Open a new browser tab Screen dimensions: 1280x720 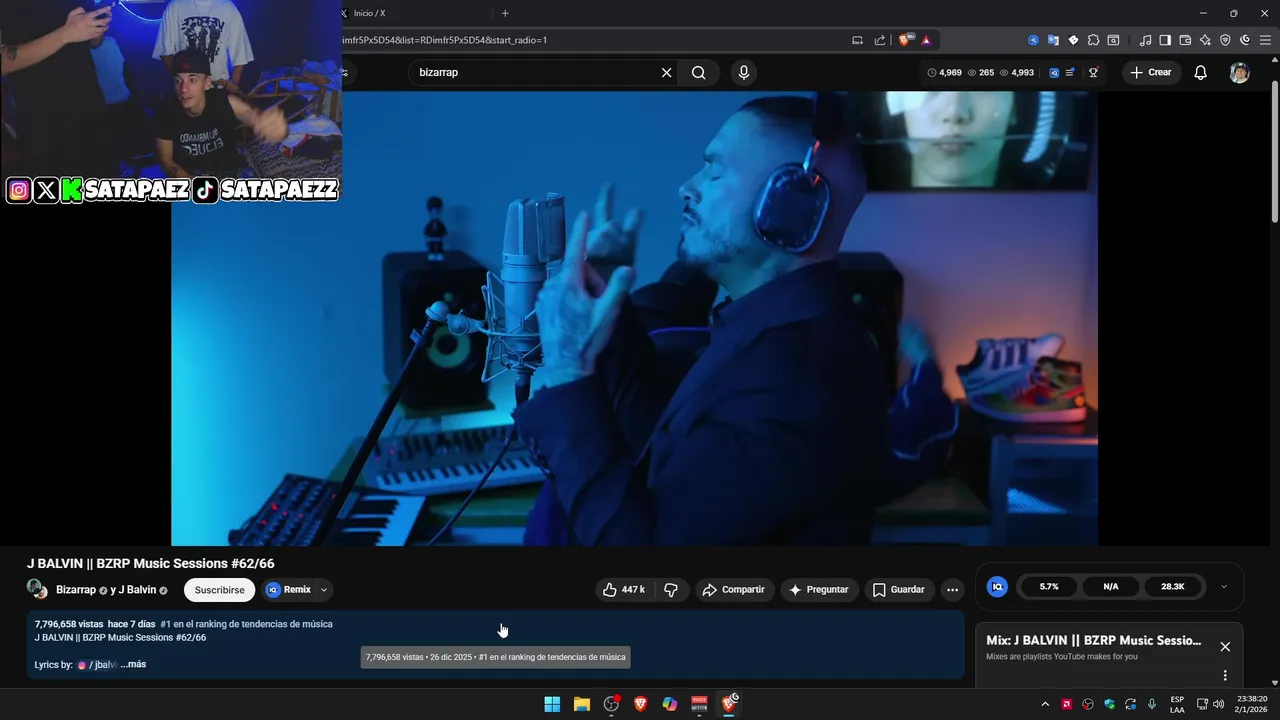point(505,13)
